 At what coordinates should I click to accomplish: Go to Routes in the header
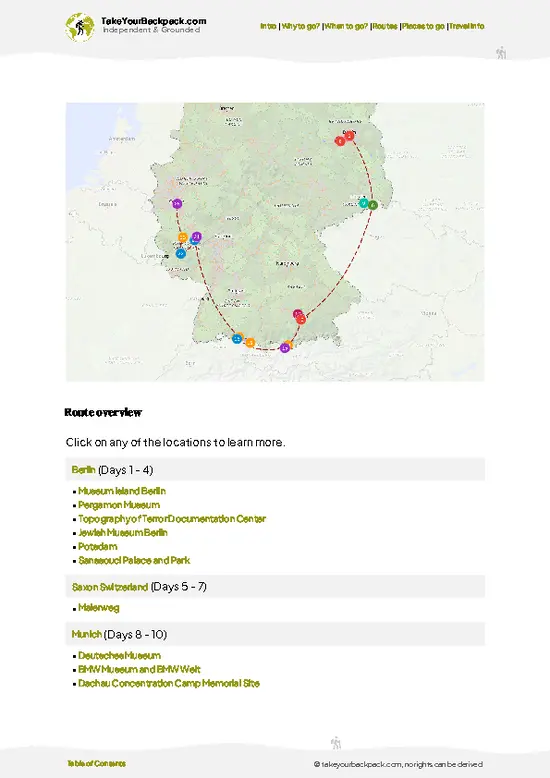coord(385,26)
